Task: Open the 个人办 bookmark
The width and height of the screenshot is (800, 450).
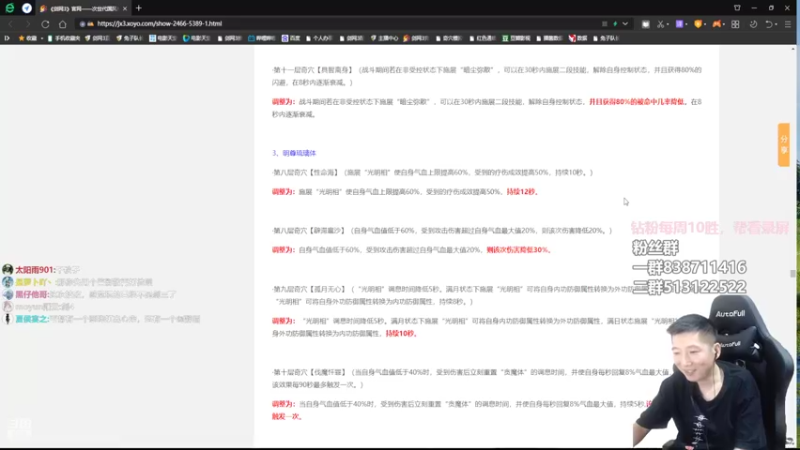Action: tap(319, 38)
